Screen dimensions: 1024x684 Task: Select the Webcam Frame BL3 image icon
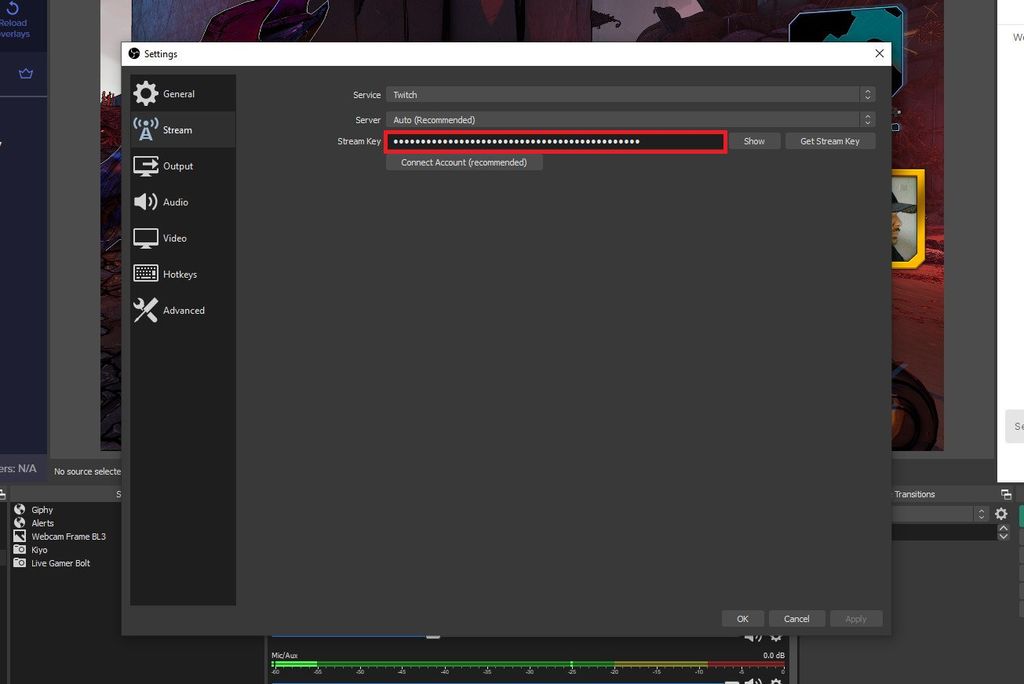[x=20, y=536]
